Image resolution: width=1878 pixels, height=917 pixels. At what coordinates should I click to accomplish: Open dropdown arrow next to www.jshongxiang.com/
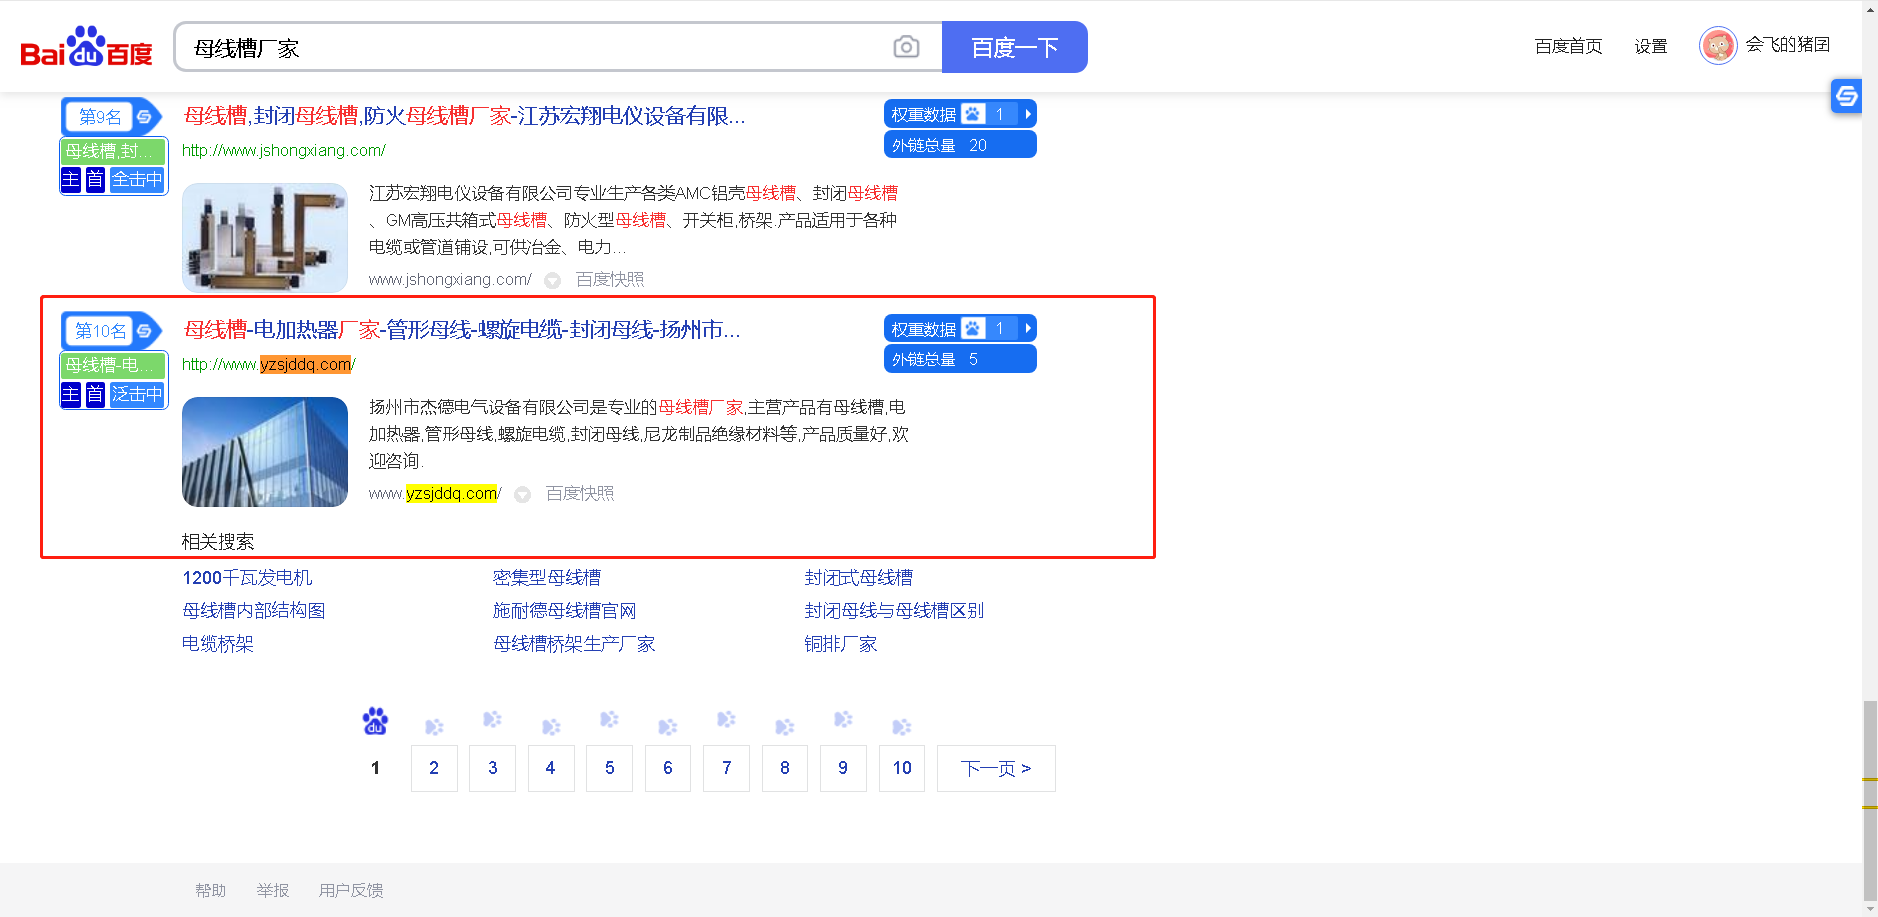coord(553,281)
